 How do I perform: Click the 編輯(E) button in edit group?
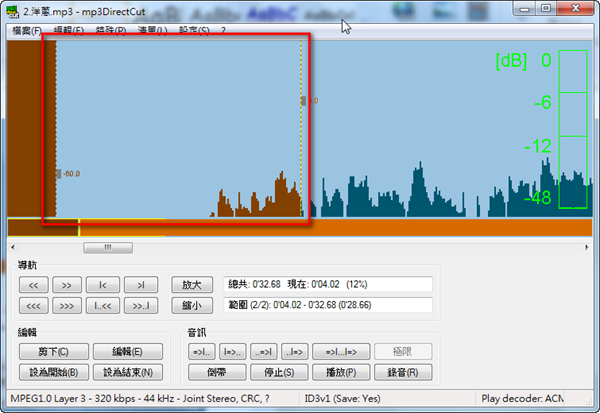(128, 351)
